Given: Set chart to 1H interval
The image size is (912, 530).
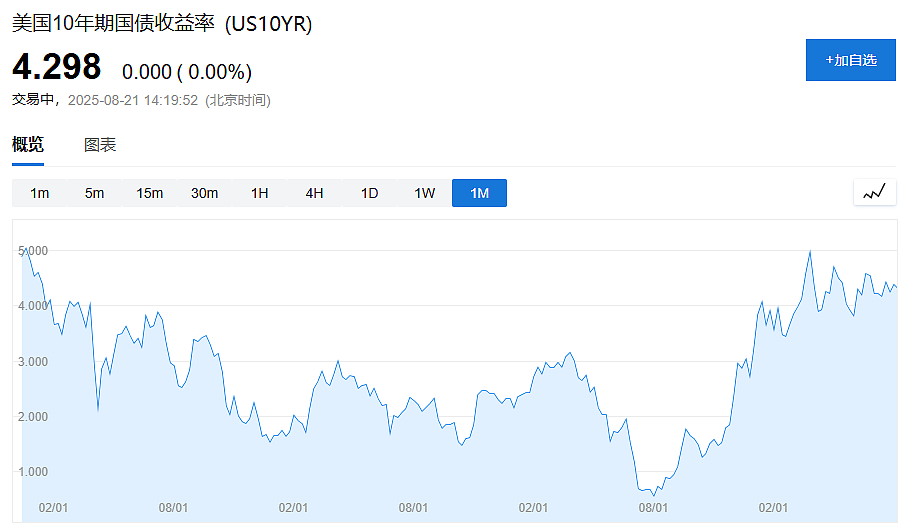Looking at the screenshot, I should coord(259,193).
